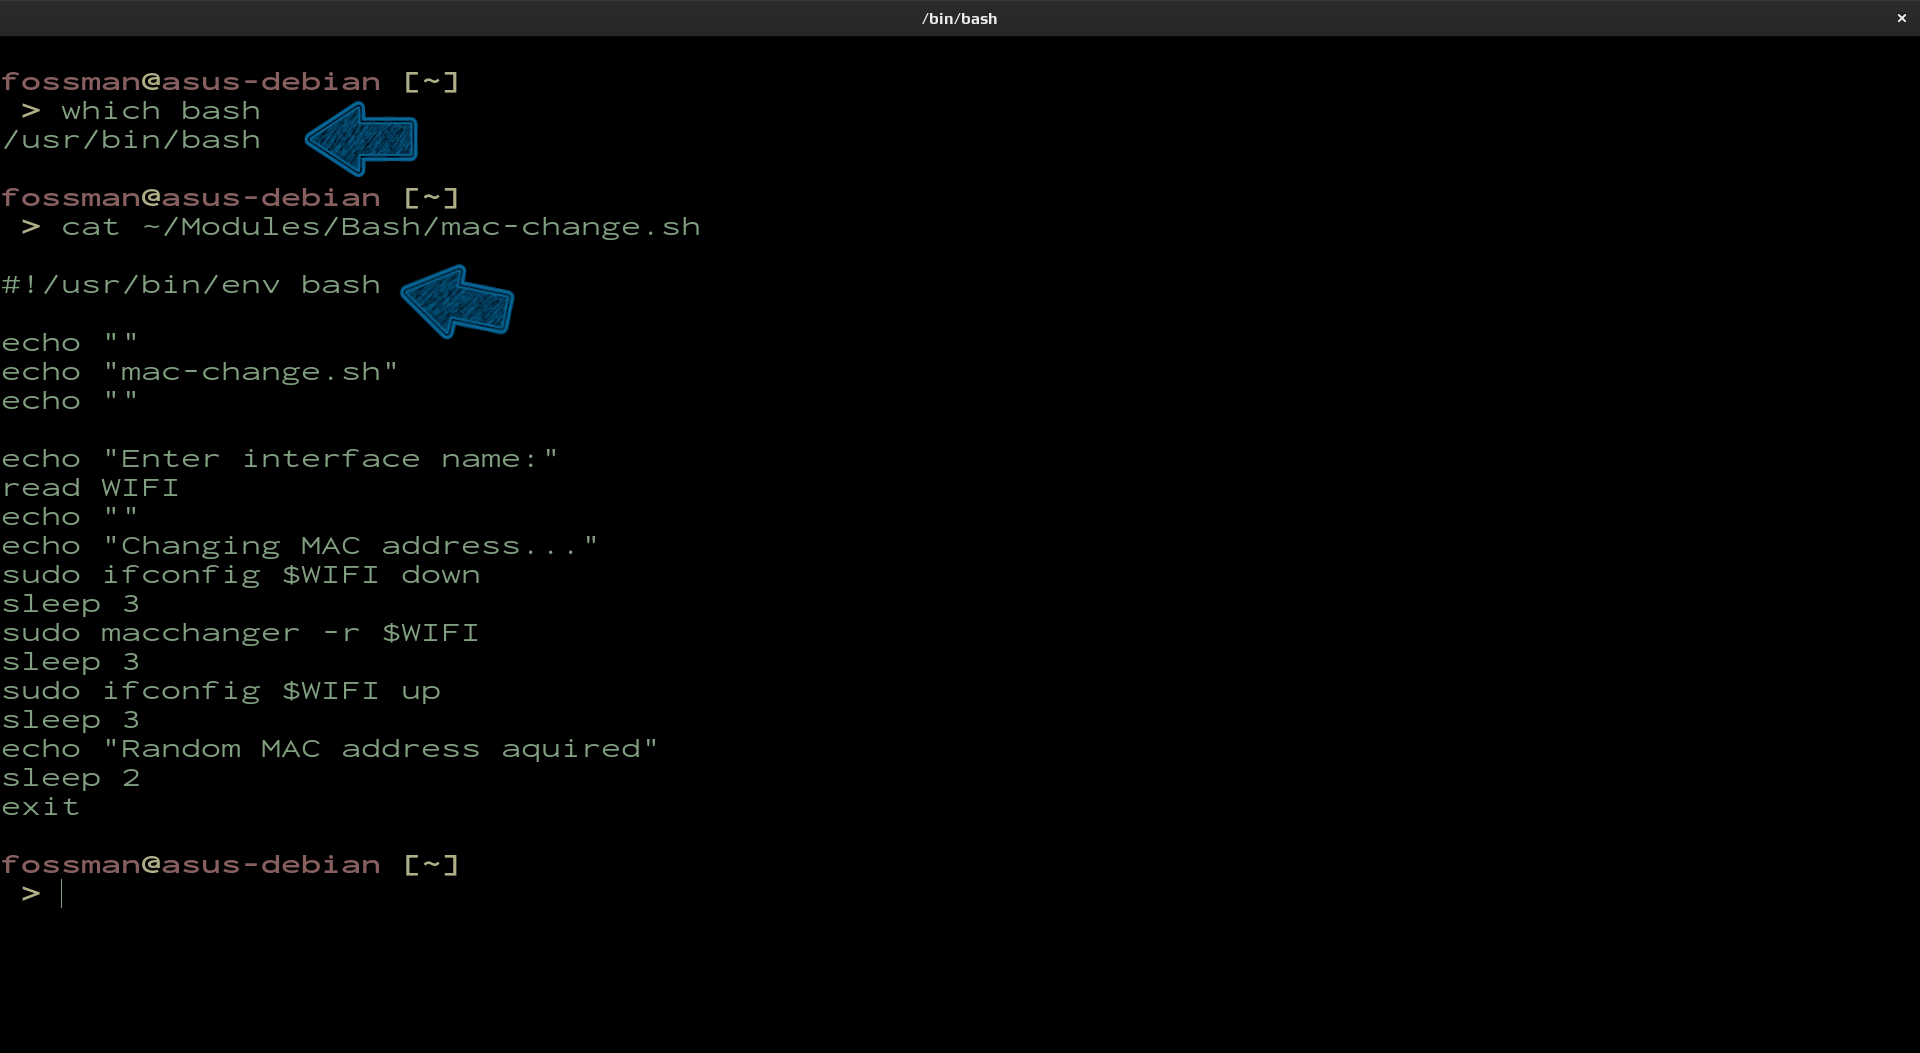
Task: Click the "Random MAC address aquired" echo line
Action: pos(330,749)
